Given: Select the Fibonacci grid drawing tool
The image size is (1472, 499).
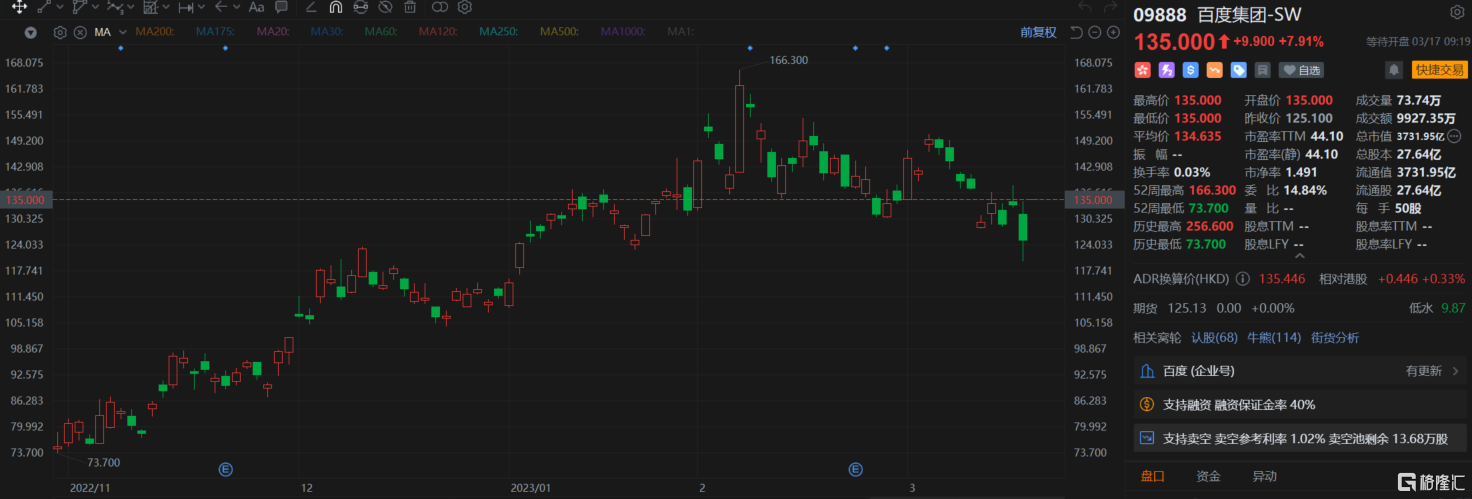Looking at the screenshot, I should pos(151,7).
